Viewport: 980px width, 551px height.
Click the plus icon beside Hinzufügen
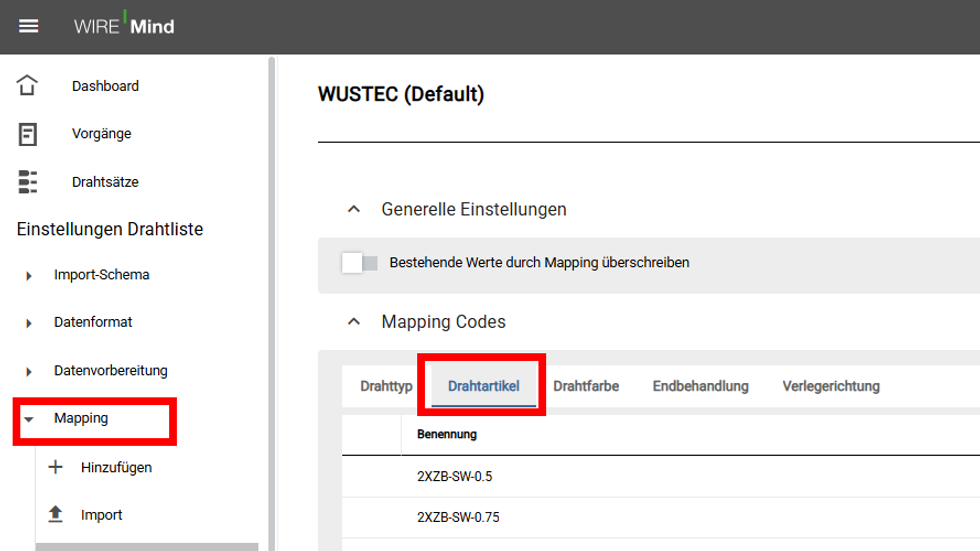pyautogui.click(x=55, y=467)
